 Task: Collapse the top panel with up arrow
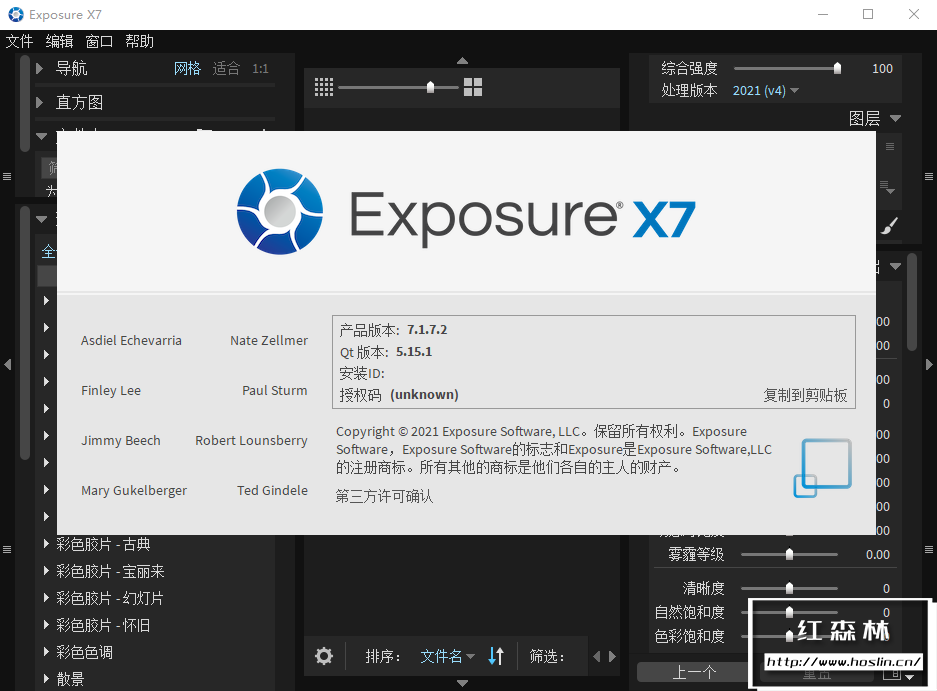pos(462,60)
